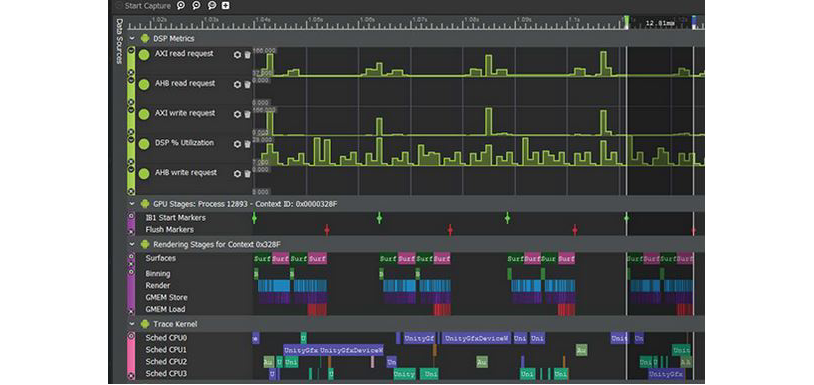Screen dimensions: 814x385
Task: Select UnityGfxDeviceW block on Sched CPU1
Action: (351, 351)
